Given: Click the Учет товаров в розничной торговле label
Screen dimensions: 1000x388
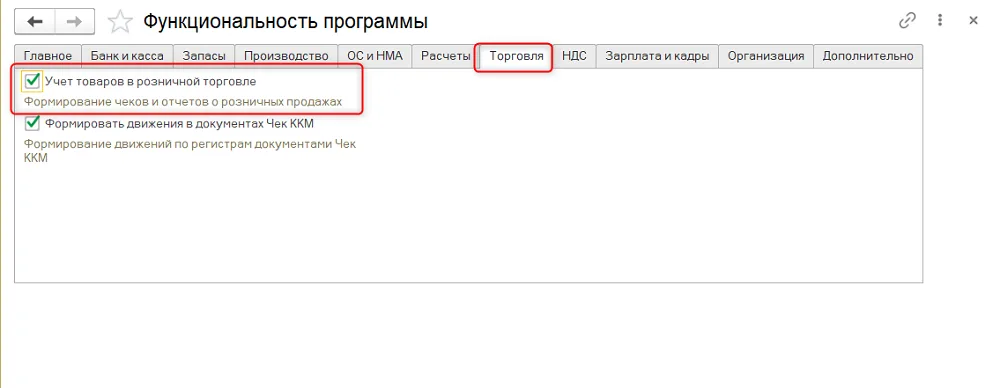Looking at the screenshot, I should pyautogui.click(x=151, y=82).
